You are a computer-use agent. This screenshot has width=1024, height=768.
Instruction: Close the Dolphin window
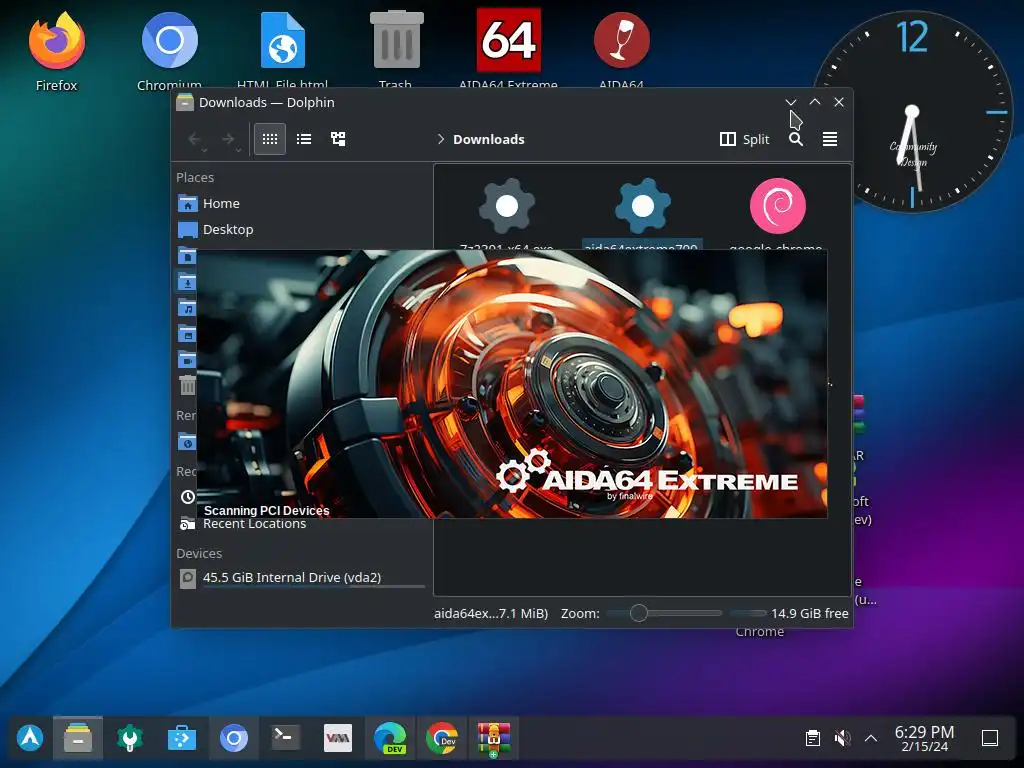(x=839, y=103)
